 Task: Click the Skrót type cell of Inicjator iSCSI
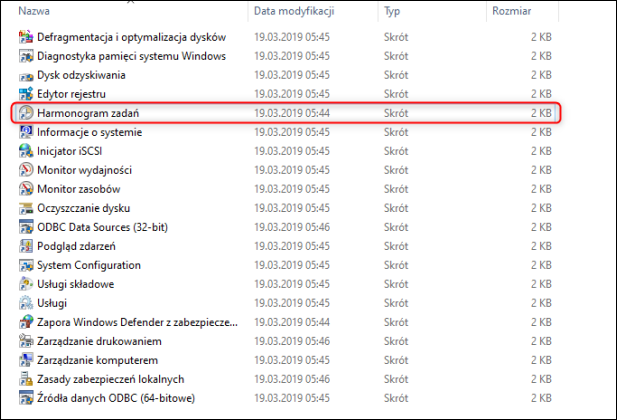tap(396, 151)
